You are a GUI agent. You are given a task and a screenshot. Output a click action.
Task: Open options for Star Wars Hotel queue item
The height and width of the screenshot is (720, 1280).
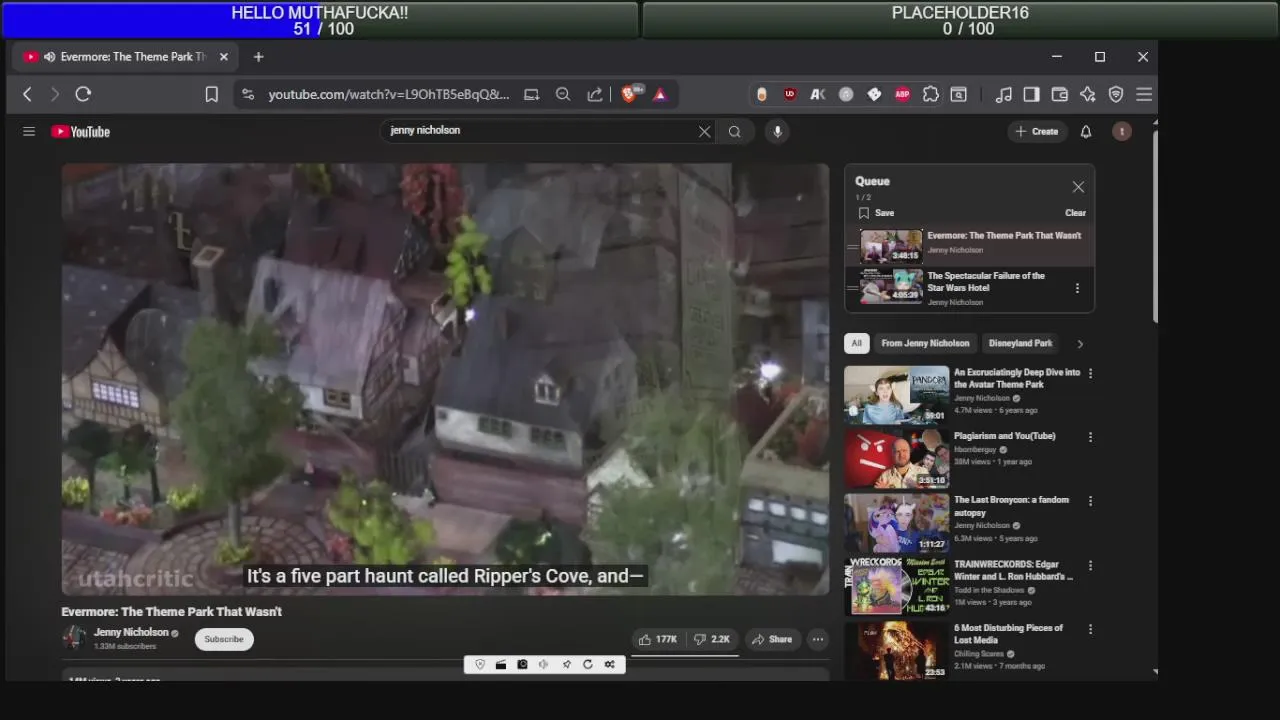[x=1077, y=288]
